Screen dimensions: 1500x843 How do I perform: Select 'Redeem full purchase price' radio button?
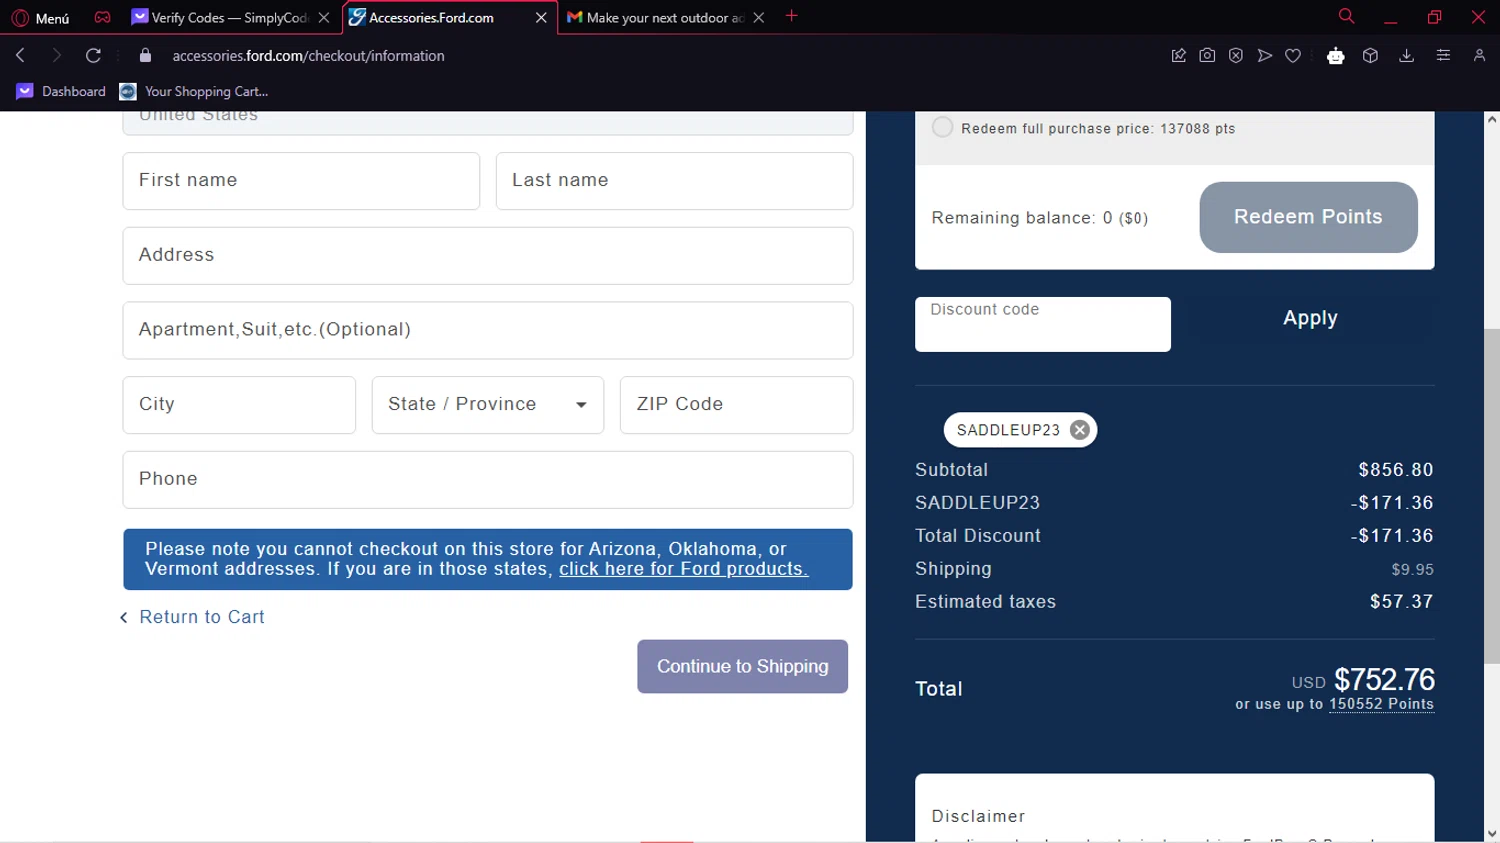click(x=942, y=127)
